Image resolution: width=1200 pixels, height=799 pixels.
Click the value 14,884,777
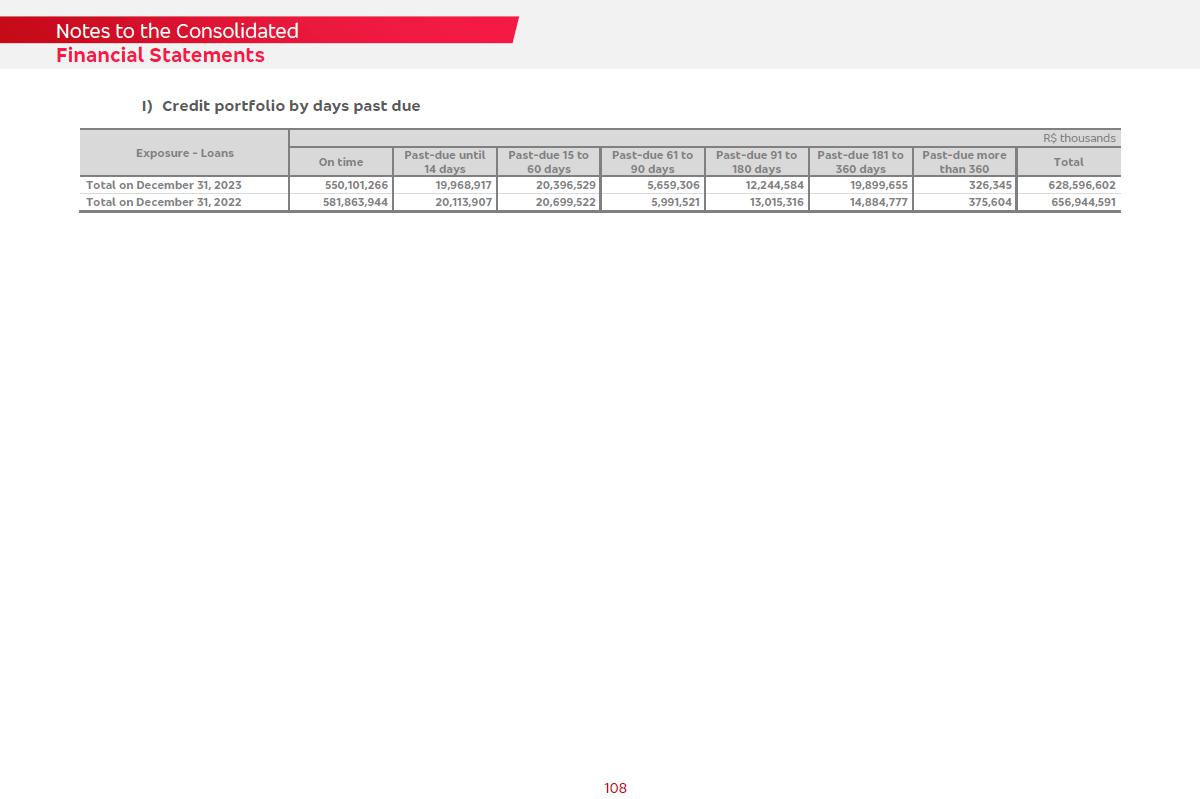click(879, 202)
